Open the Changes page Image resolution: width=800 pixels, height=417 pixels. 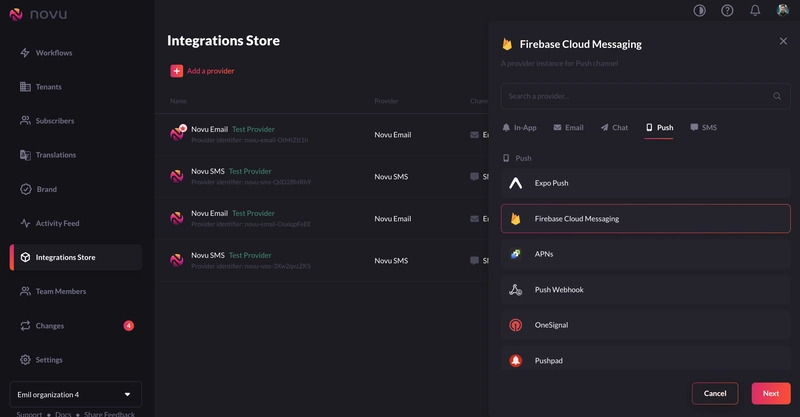pos(49,326)
